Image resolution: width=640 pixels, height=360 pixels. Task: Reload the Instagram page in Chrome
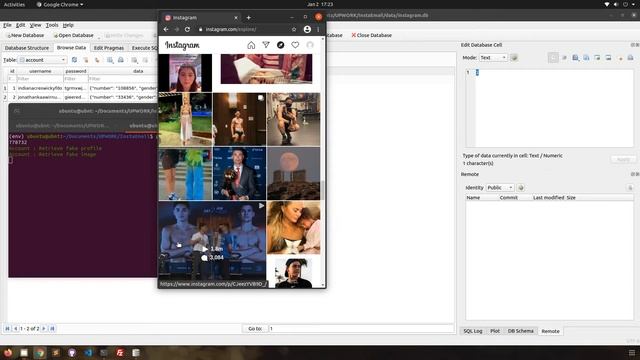click(187, 29)
